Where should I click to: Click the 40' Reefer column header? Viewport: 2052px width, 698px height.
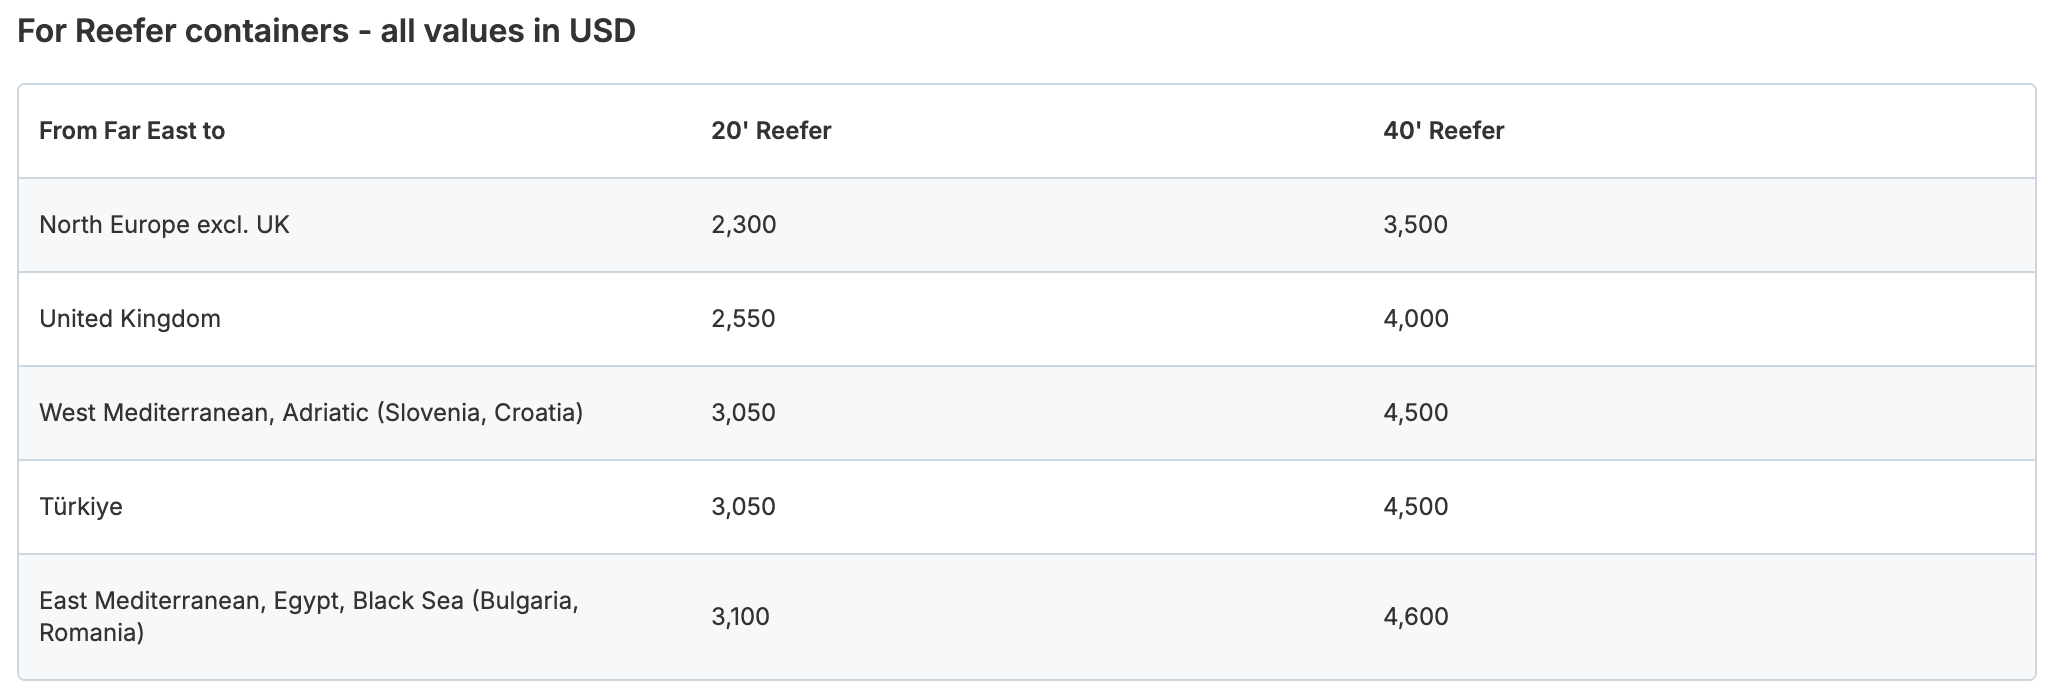(1443, 131)
